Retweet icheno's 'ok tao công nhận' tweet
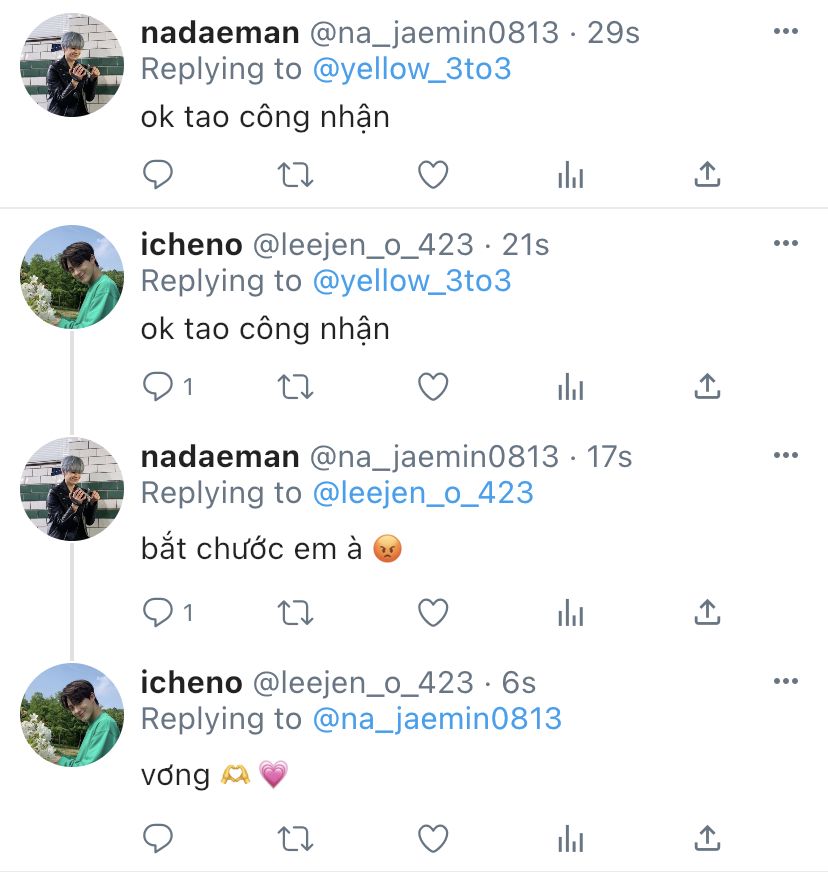The height and width of the screenshot is (872, 828). [x=294, y=386]
